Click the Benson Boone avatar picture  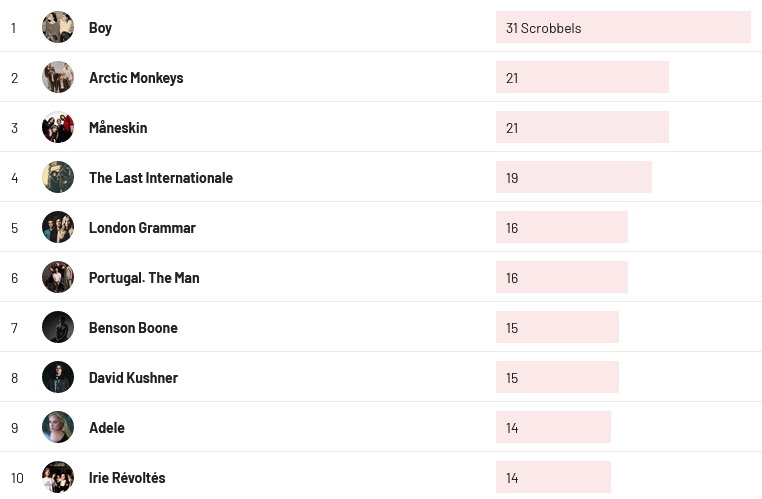click(x=58, y=327)
